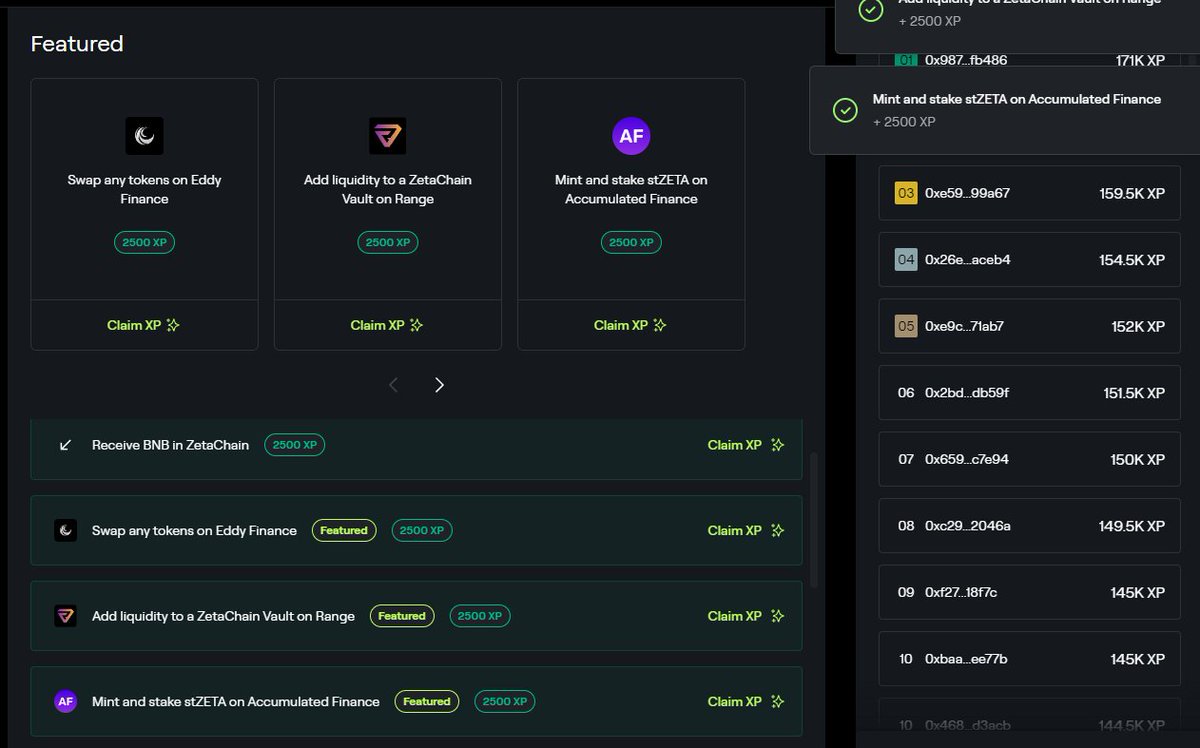
Task: Click the Eddy Finance icon in the task list row
Action: pyautogui.click(x=66, y=531)
